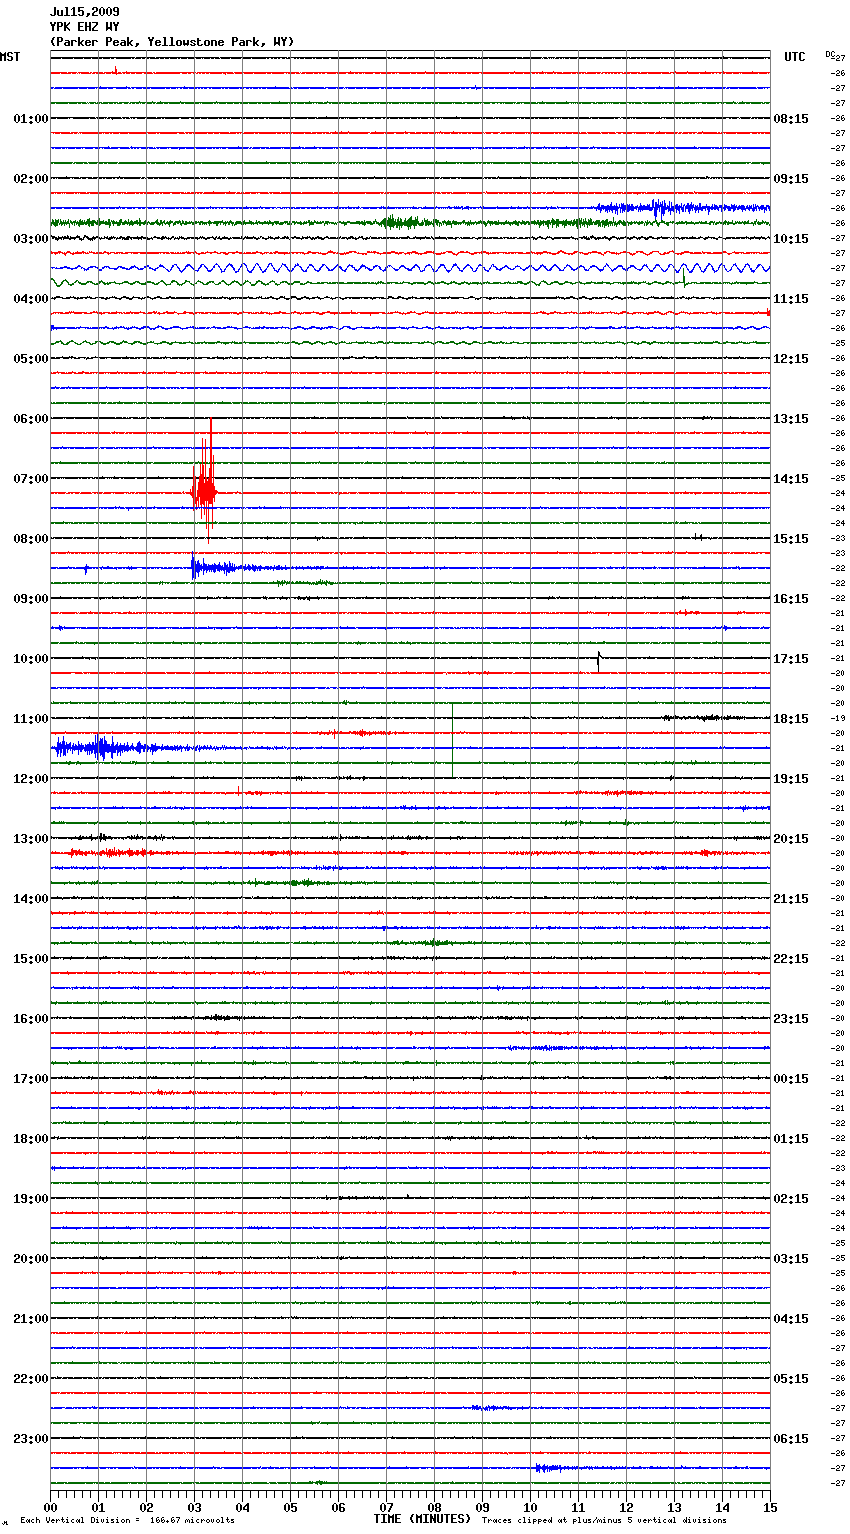Screen dimensions: 850x1534
Task: Click the '08:00' MST time label
Action: pyautogui.click(x=31, y=539)
